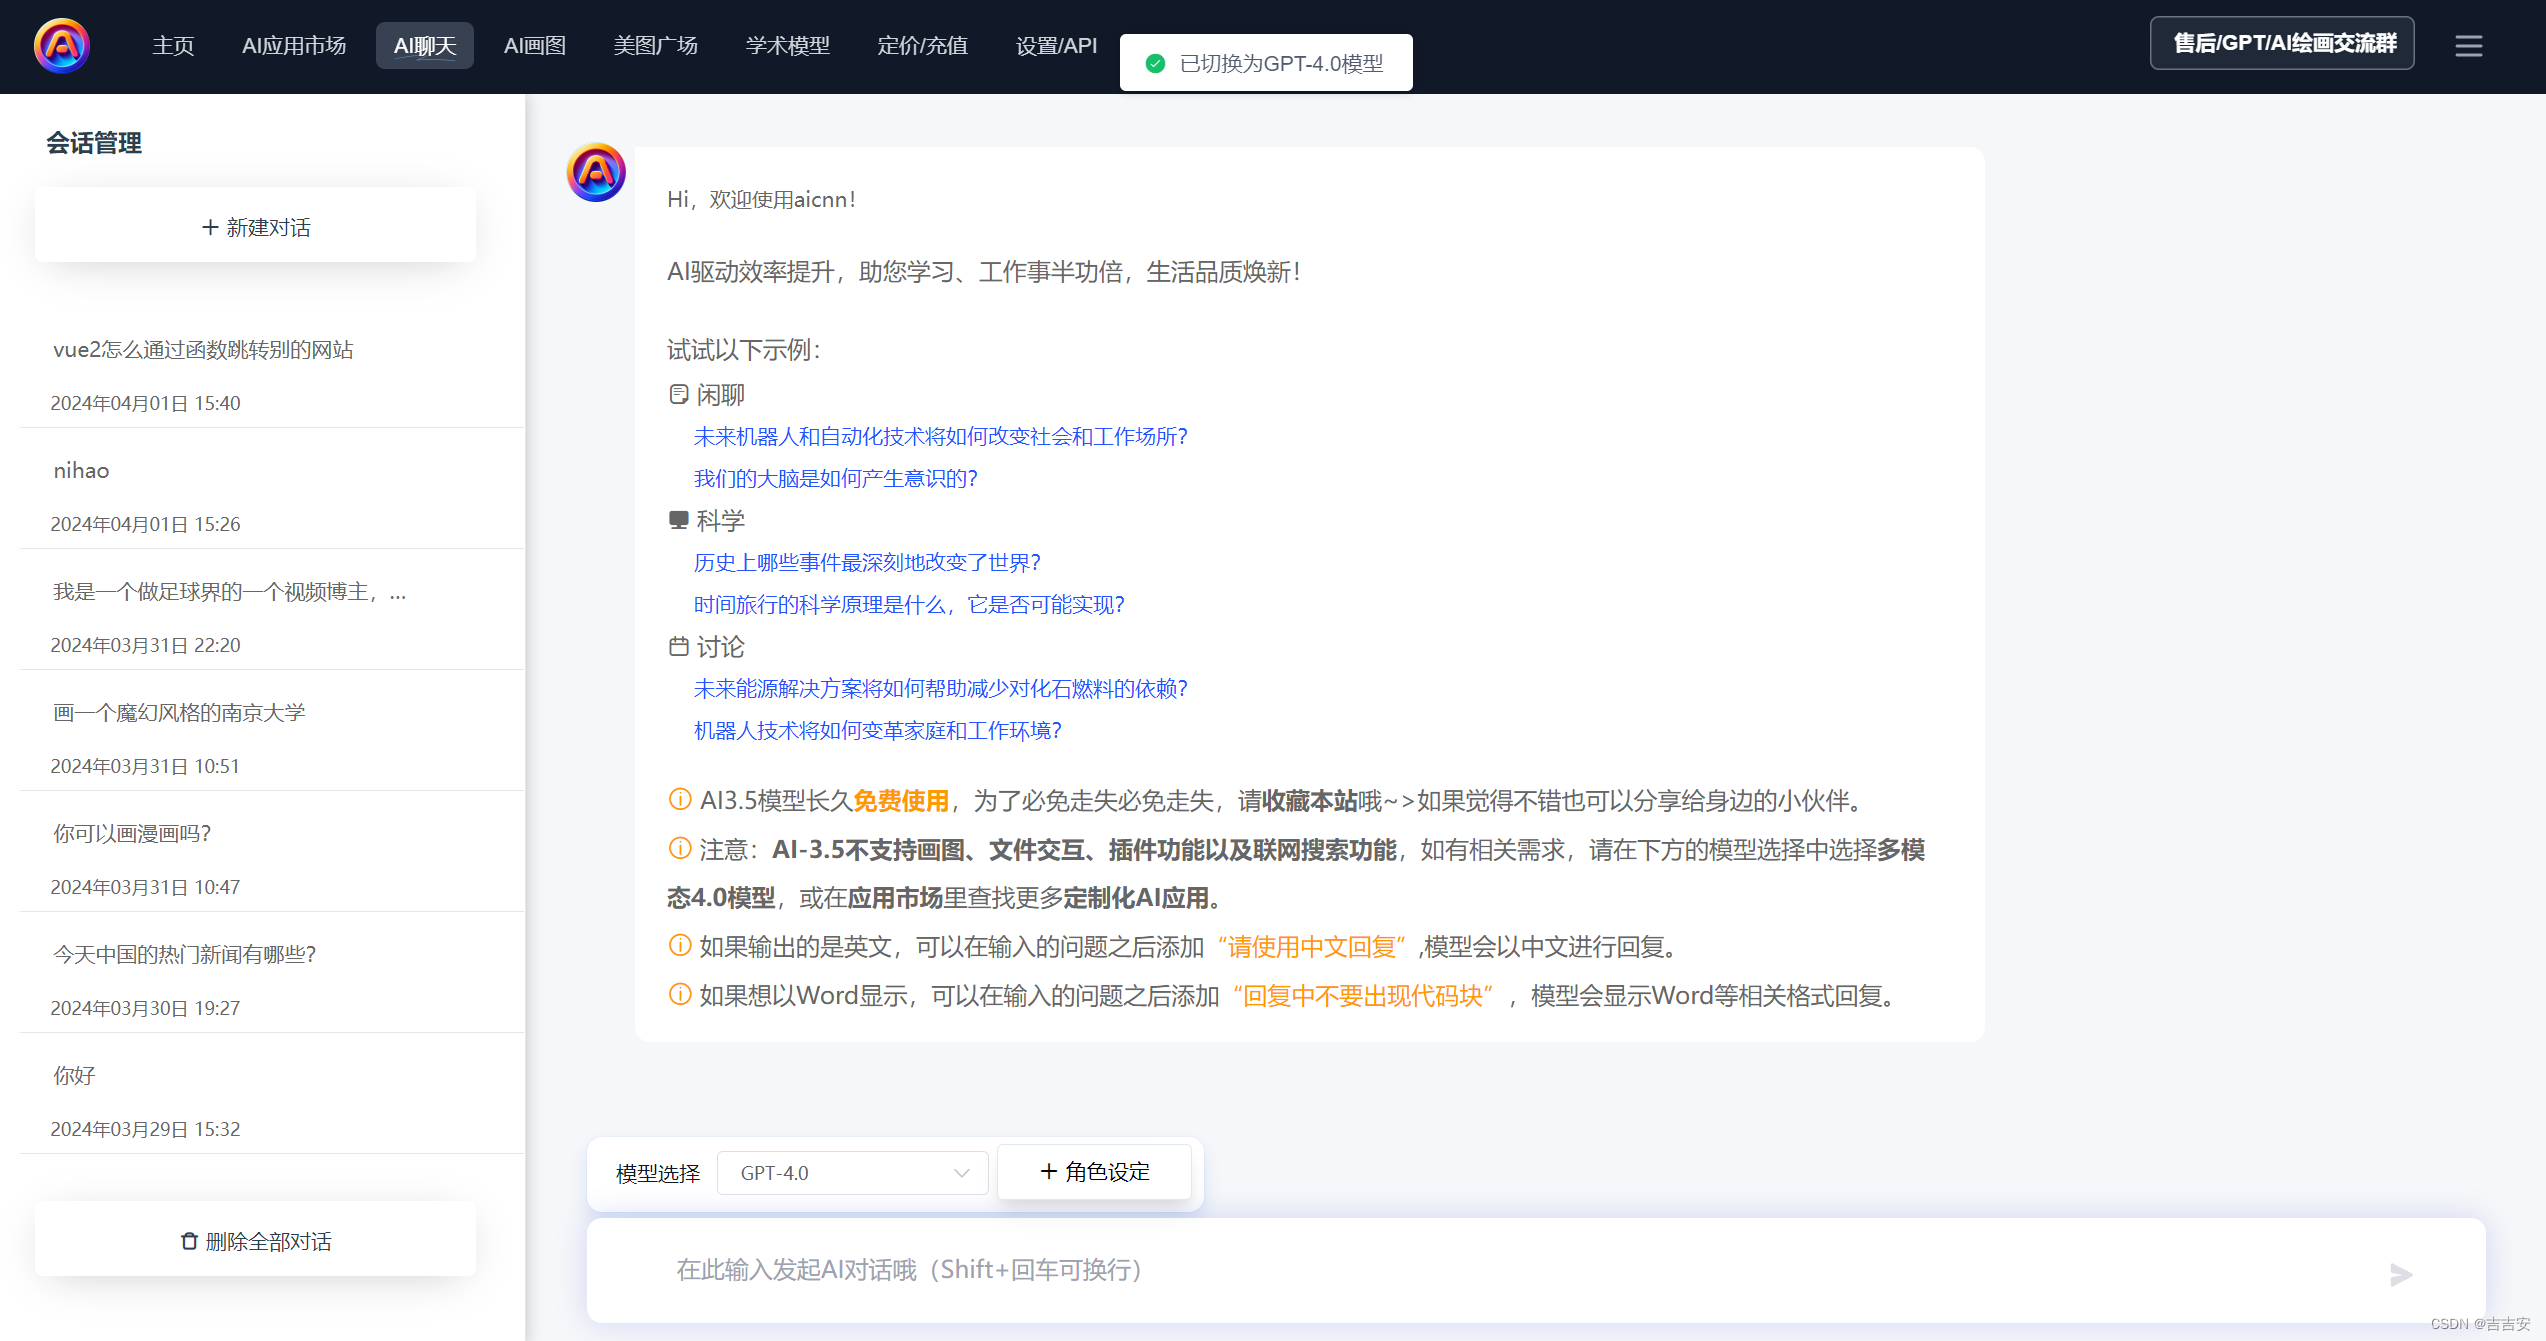2546x1341 pixels.
Task: Click the assistant avatar beside the welcome message
Action: point(596,172)
